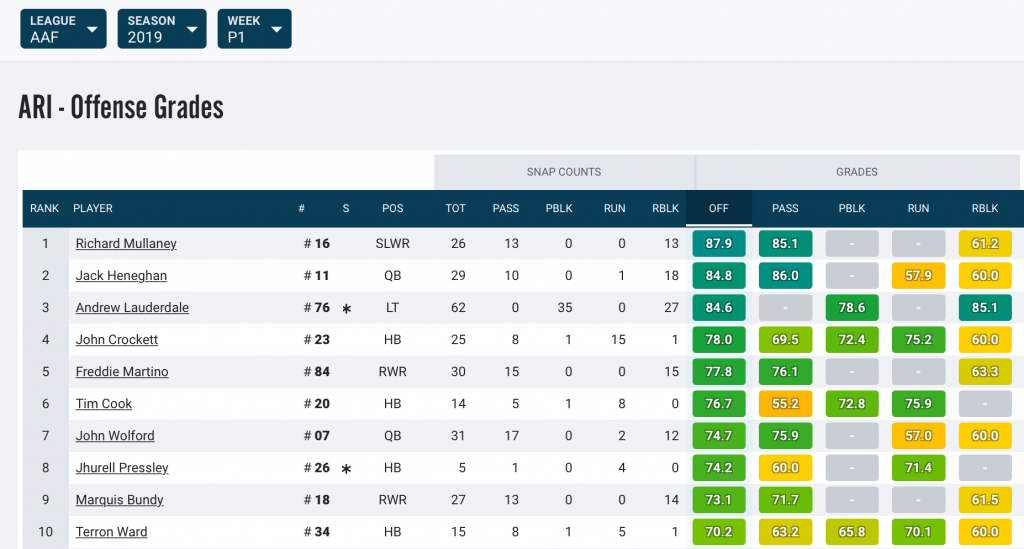Image resolution: width=1024 pixels, height=549 pixels.
Task: Sort by the PLAYER column header
Action: (x=93, y=208)
